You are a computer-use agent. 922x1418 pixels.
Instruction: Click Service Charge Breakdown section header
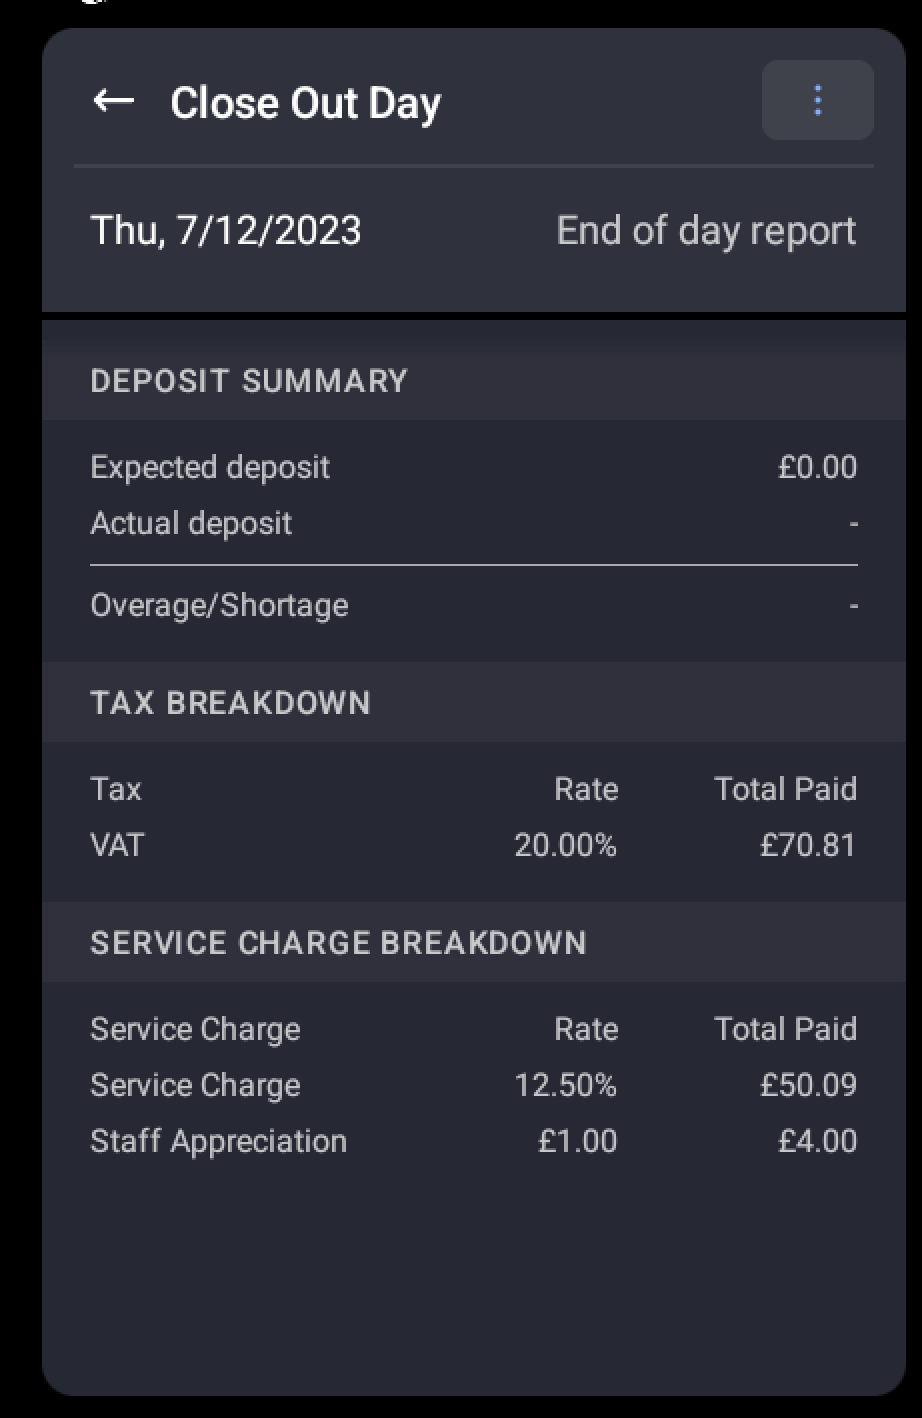pyautogui.click(x=338, y=943)
